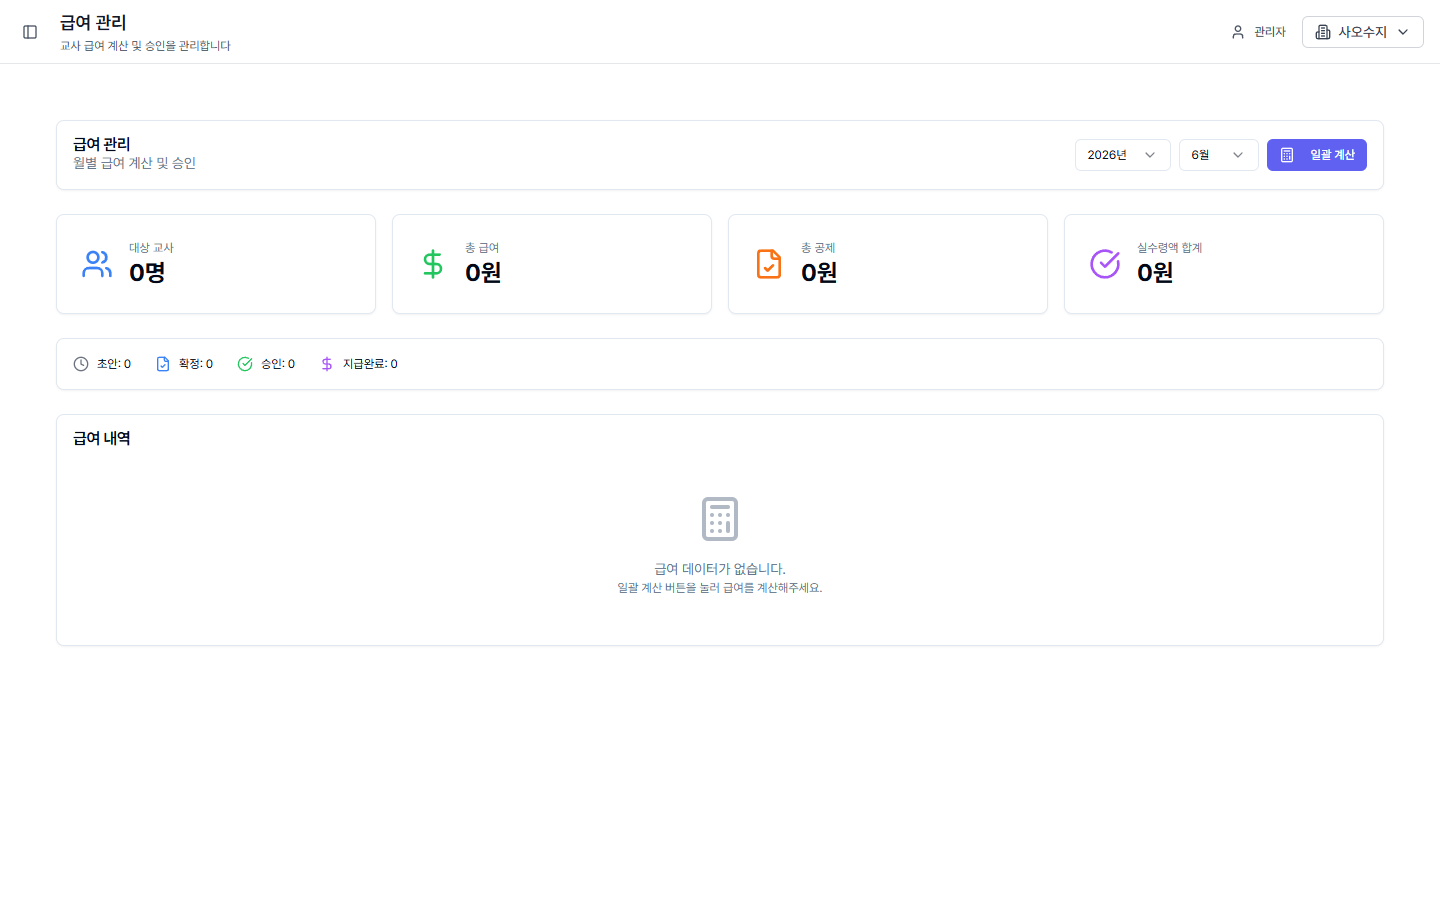Screen dimensions: 1440x900
Task: Select the 지급완료: 0 status filter
Action: point(358,364)
